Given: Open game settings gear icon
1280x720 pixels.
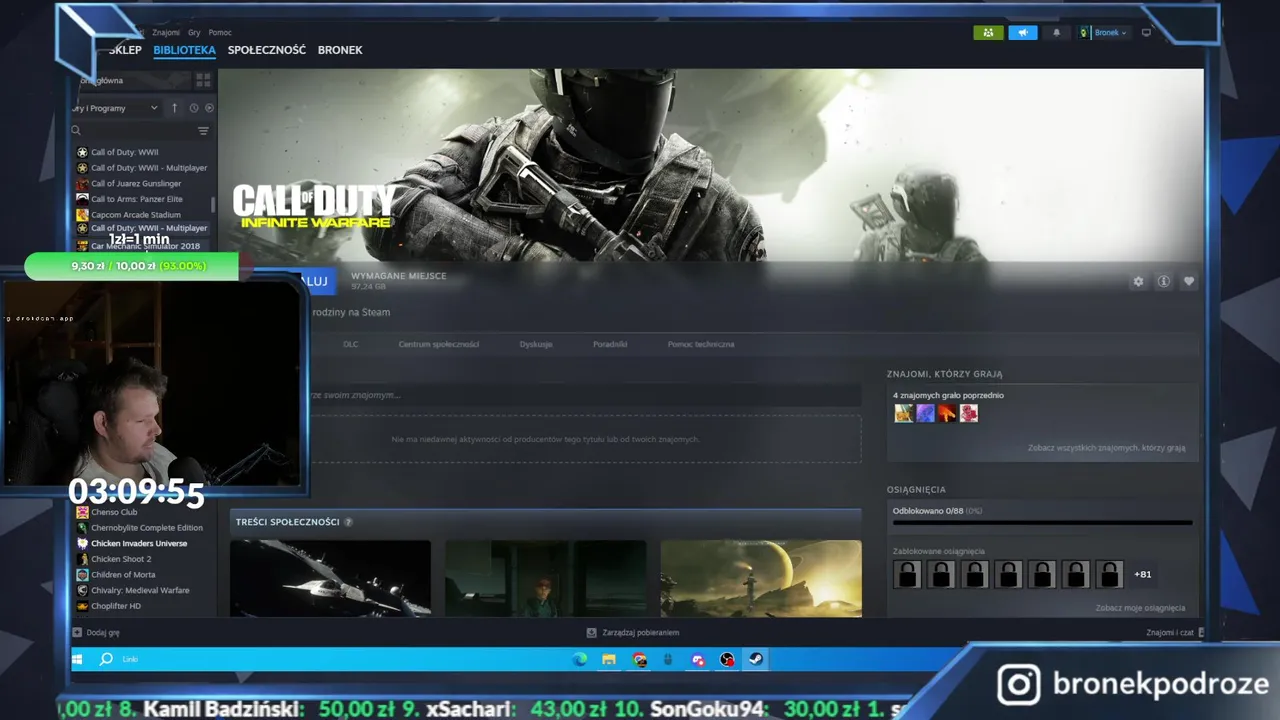Looking at the screenshot, I should coord(1138,282).
